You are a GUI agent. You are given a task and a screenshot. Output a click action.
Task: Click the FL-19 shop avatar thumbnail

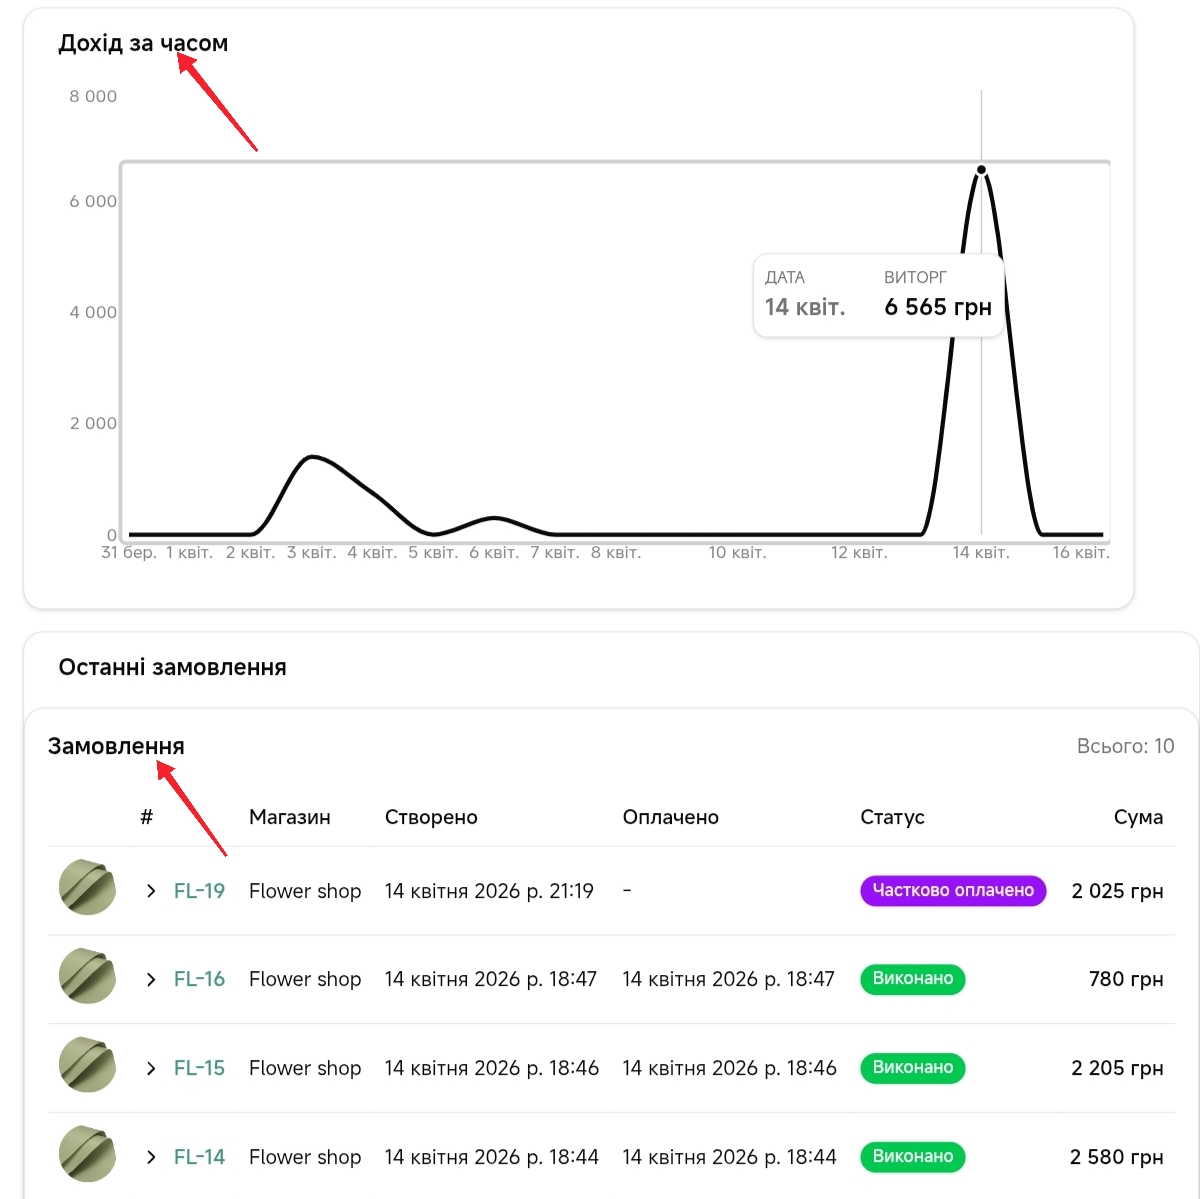[x=88, y=887]
